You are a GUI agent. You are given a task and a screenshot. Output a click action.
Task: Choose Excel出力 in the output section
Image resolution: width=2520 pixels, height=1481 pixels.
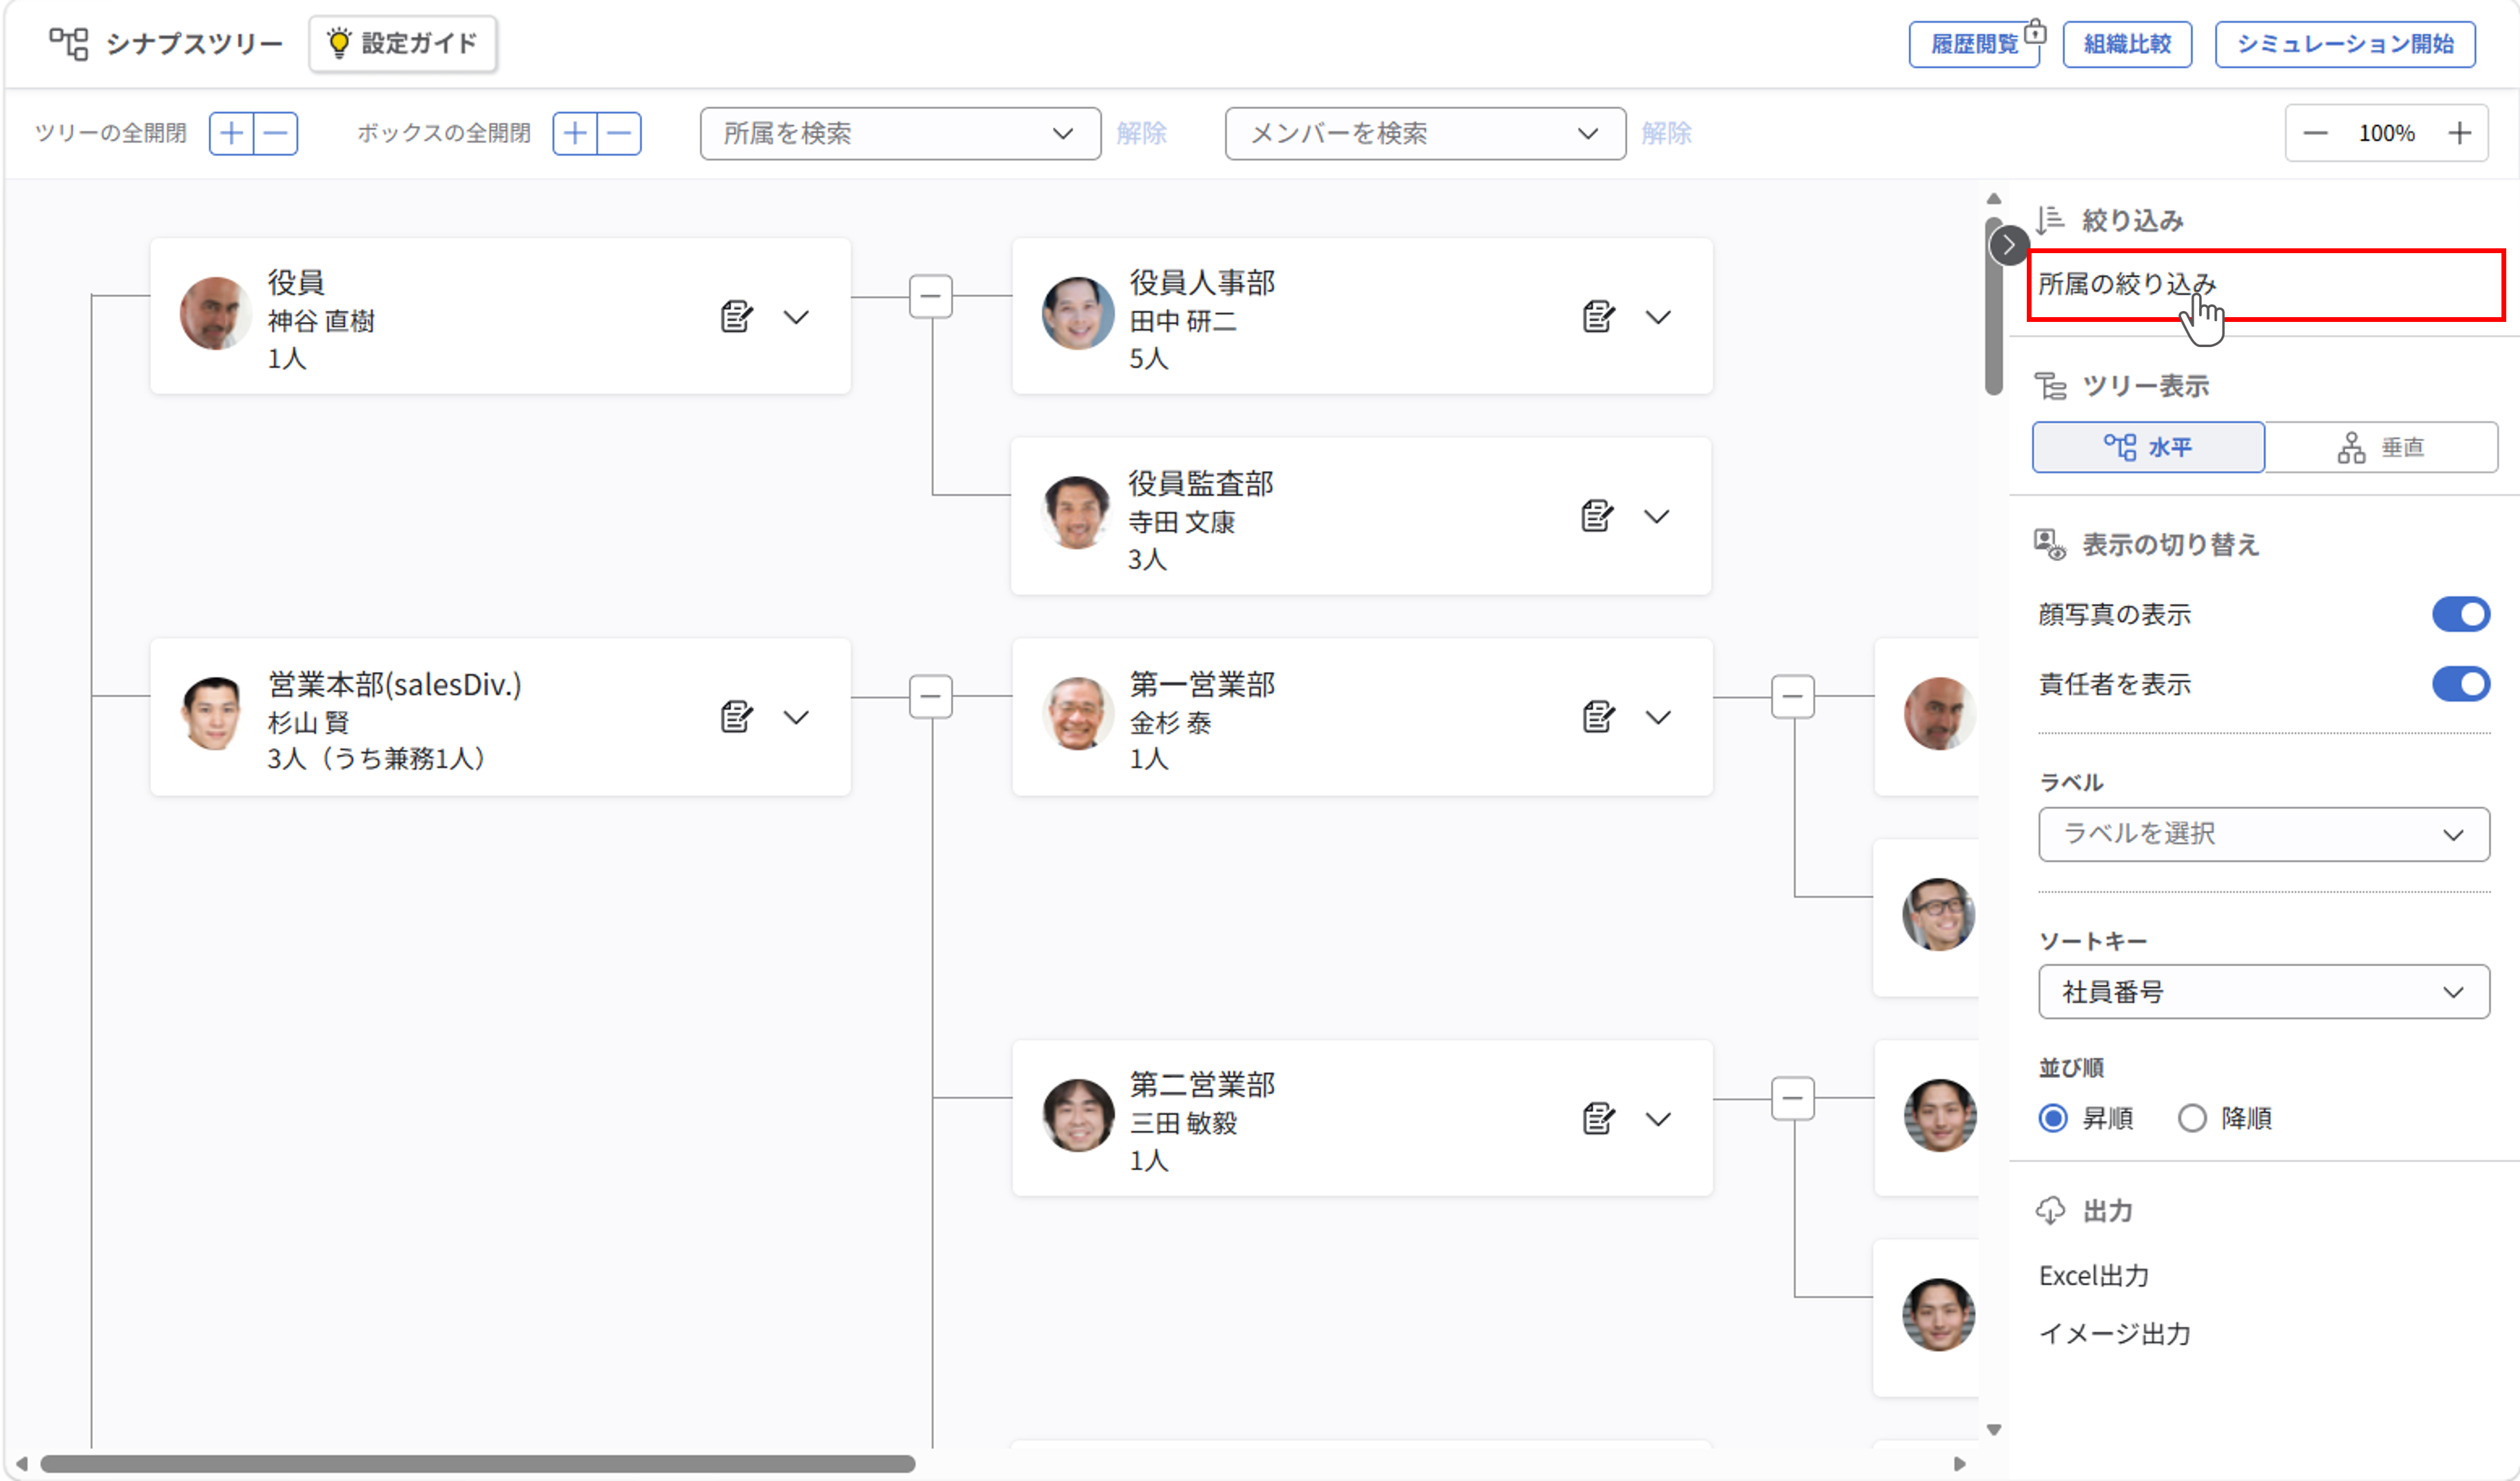2094,1276
